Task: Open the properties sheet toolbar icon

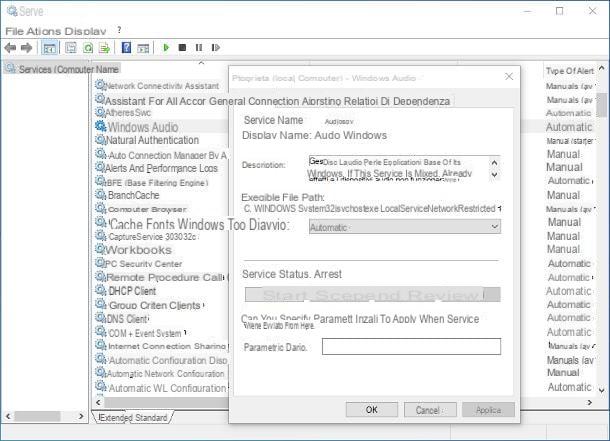Action: coord(70,48)
